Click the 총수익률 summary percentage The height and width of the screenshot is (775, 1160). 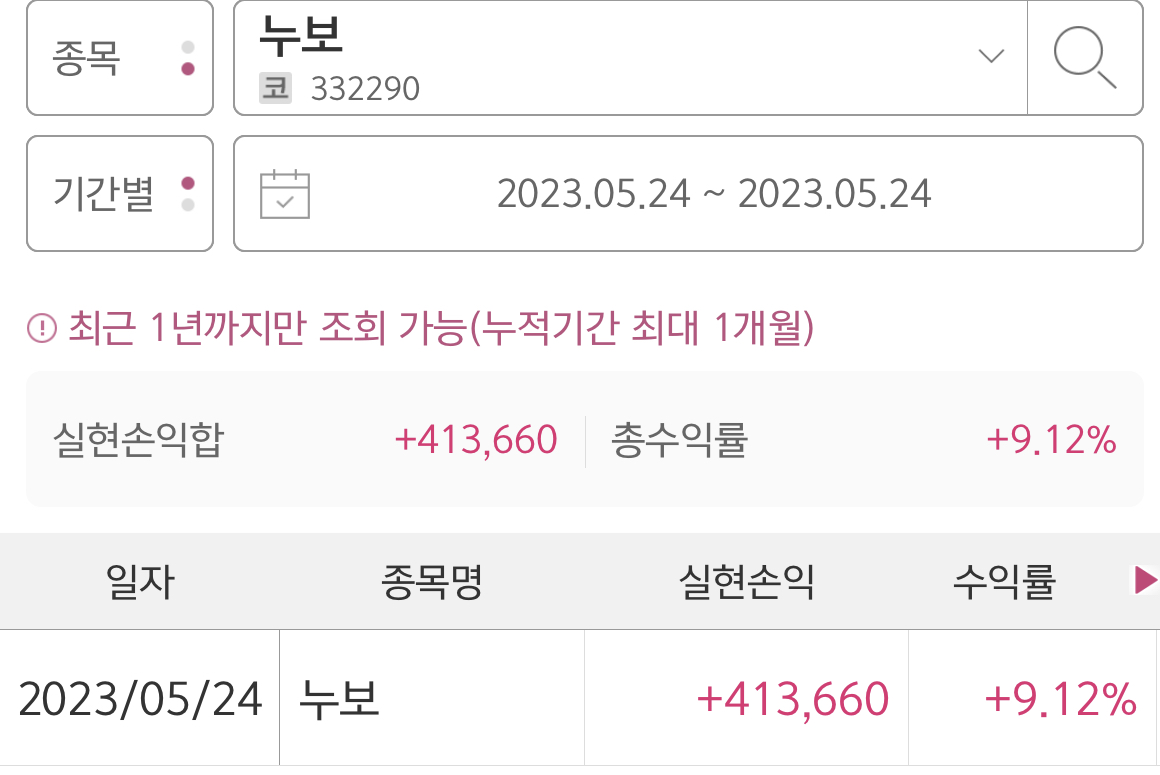pyautogui.click(x=1051, y=440)
